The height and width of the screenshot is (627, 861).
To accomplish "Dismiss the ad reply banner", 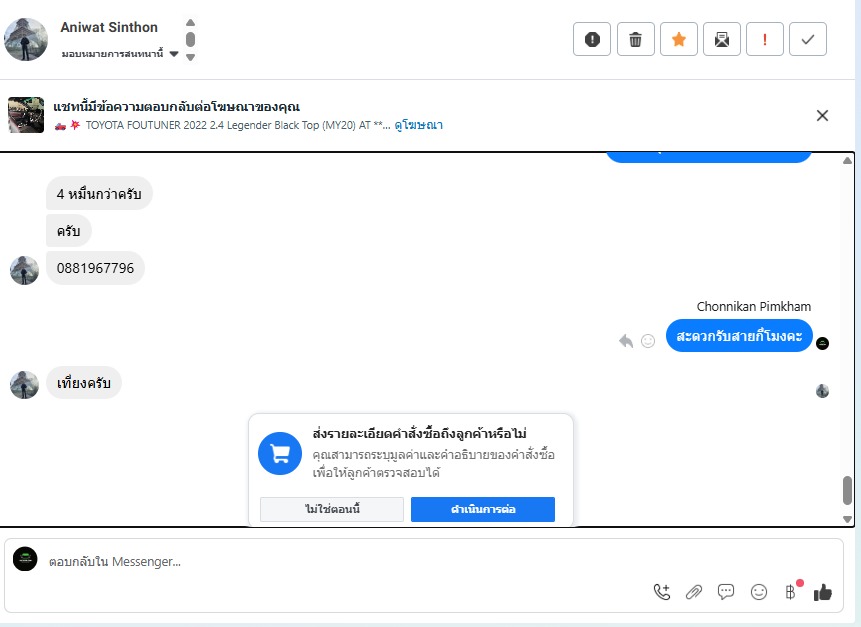I will point(822,115).
